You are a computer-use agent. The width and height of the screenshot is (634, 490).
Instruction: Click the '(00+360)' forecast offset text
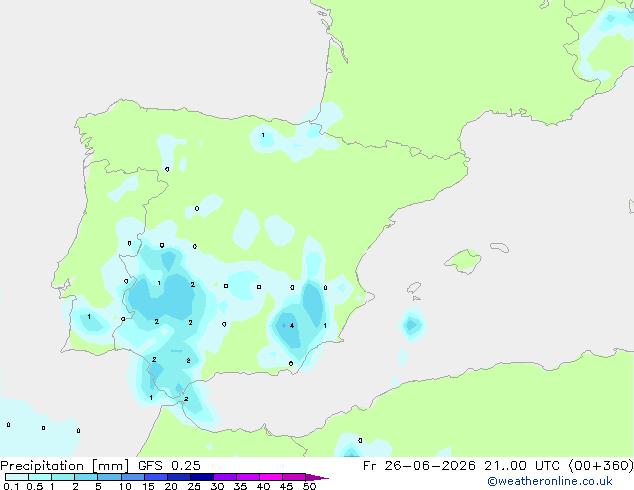click(601, 466)
